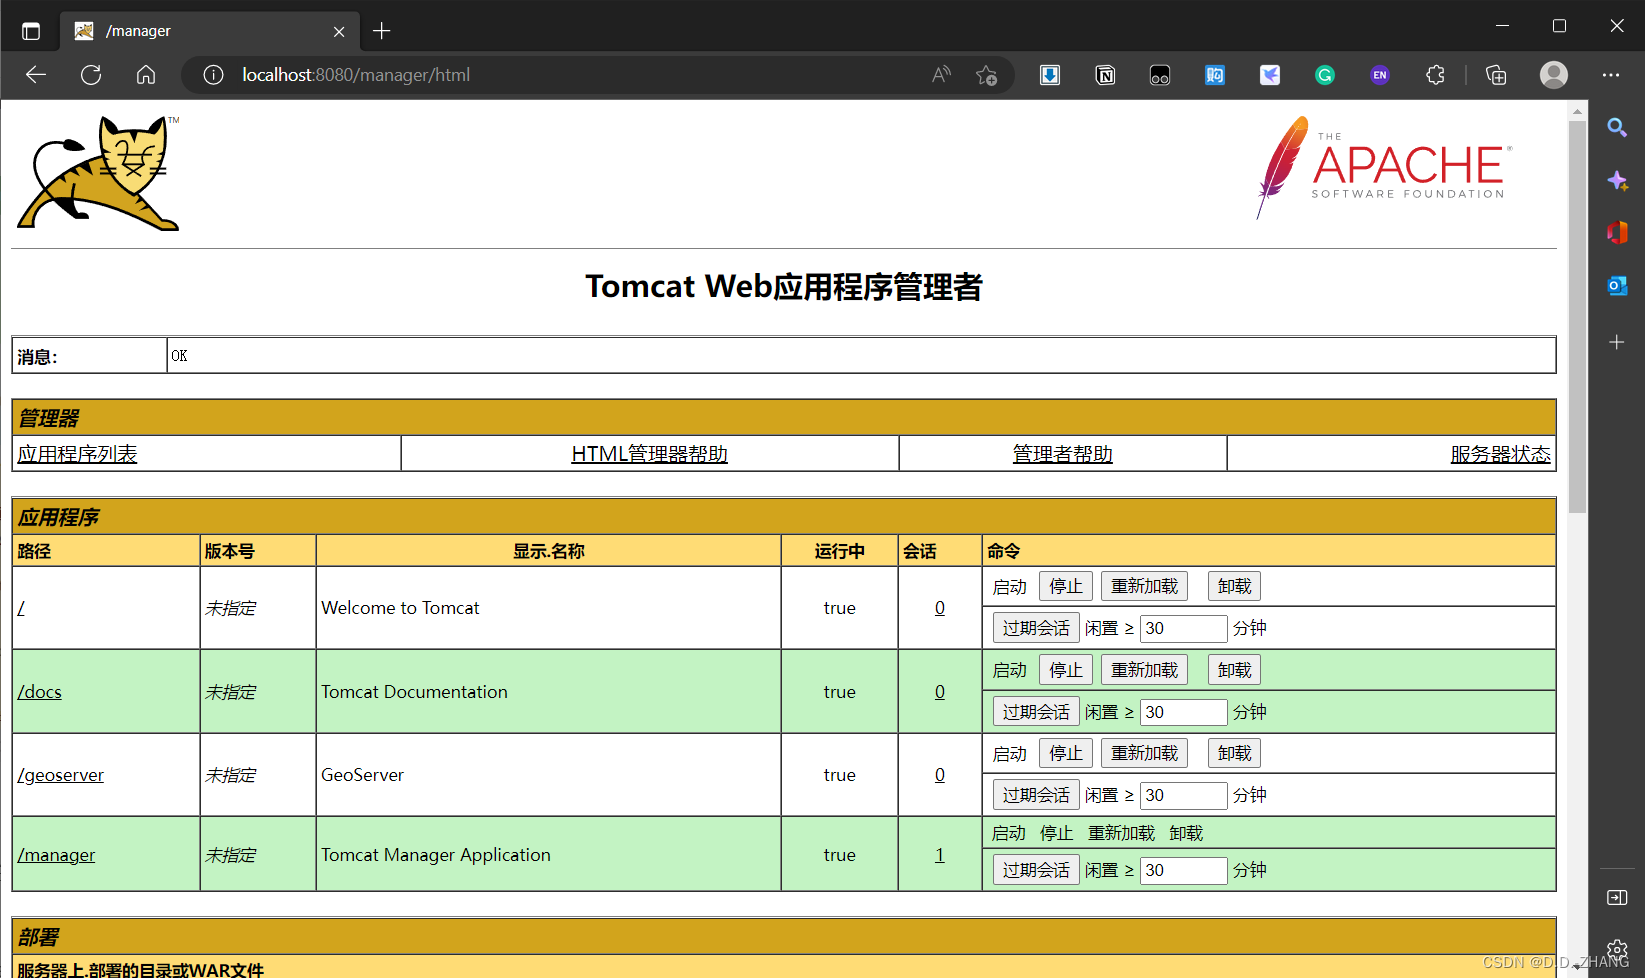Click the address bar URL

[356, 75]
